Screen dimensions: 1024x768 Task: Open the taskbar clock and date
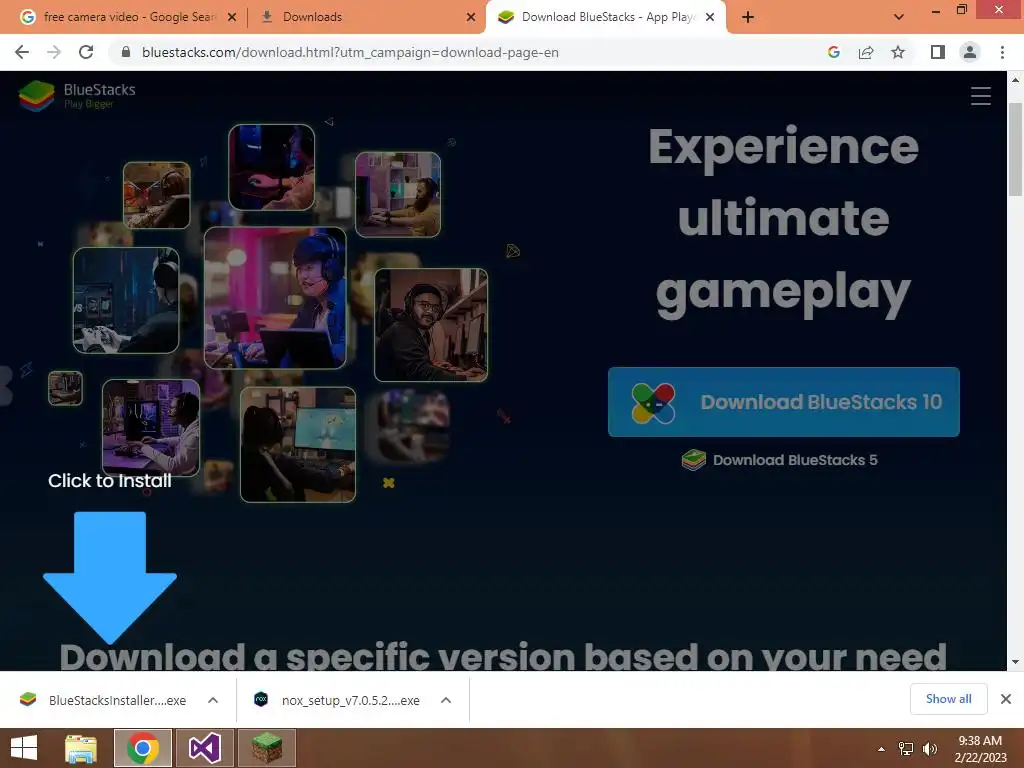point(980,749)
